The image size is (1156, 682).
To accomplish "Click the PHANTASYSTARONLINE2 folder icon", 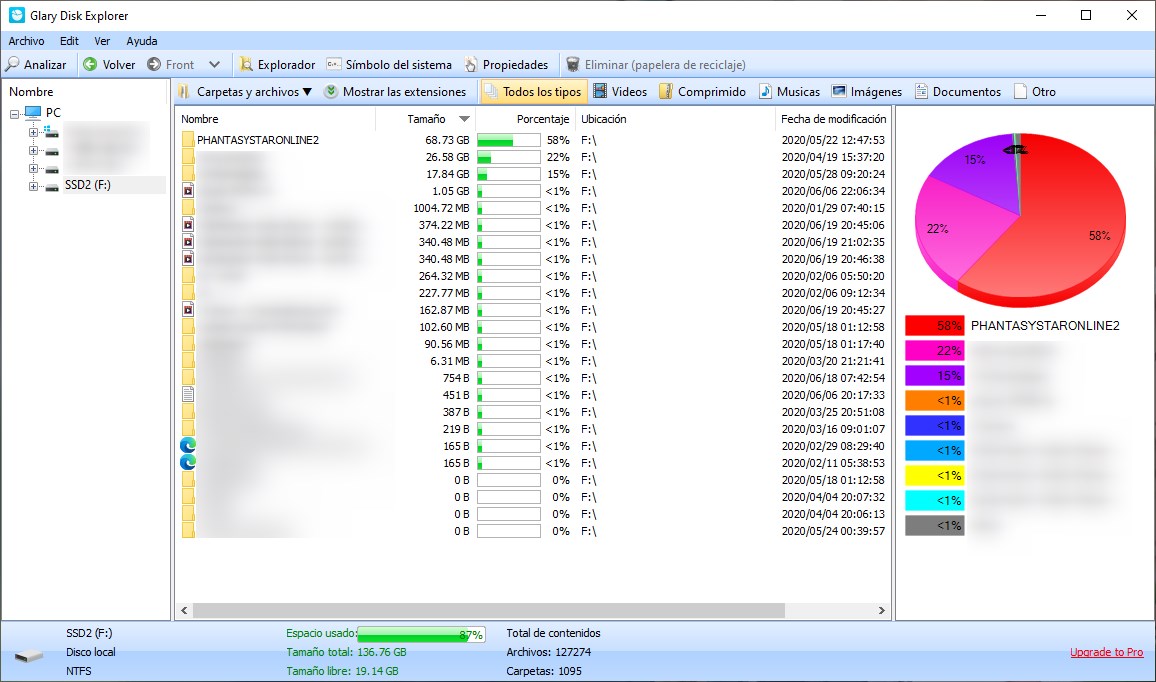I will click(x=188, y=140).
